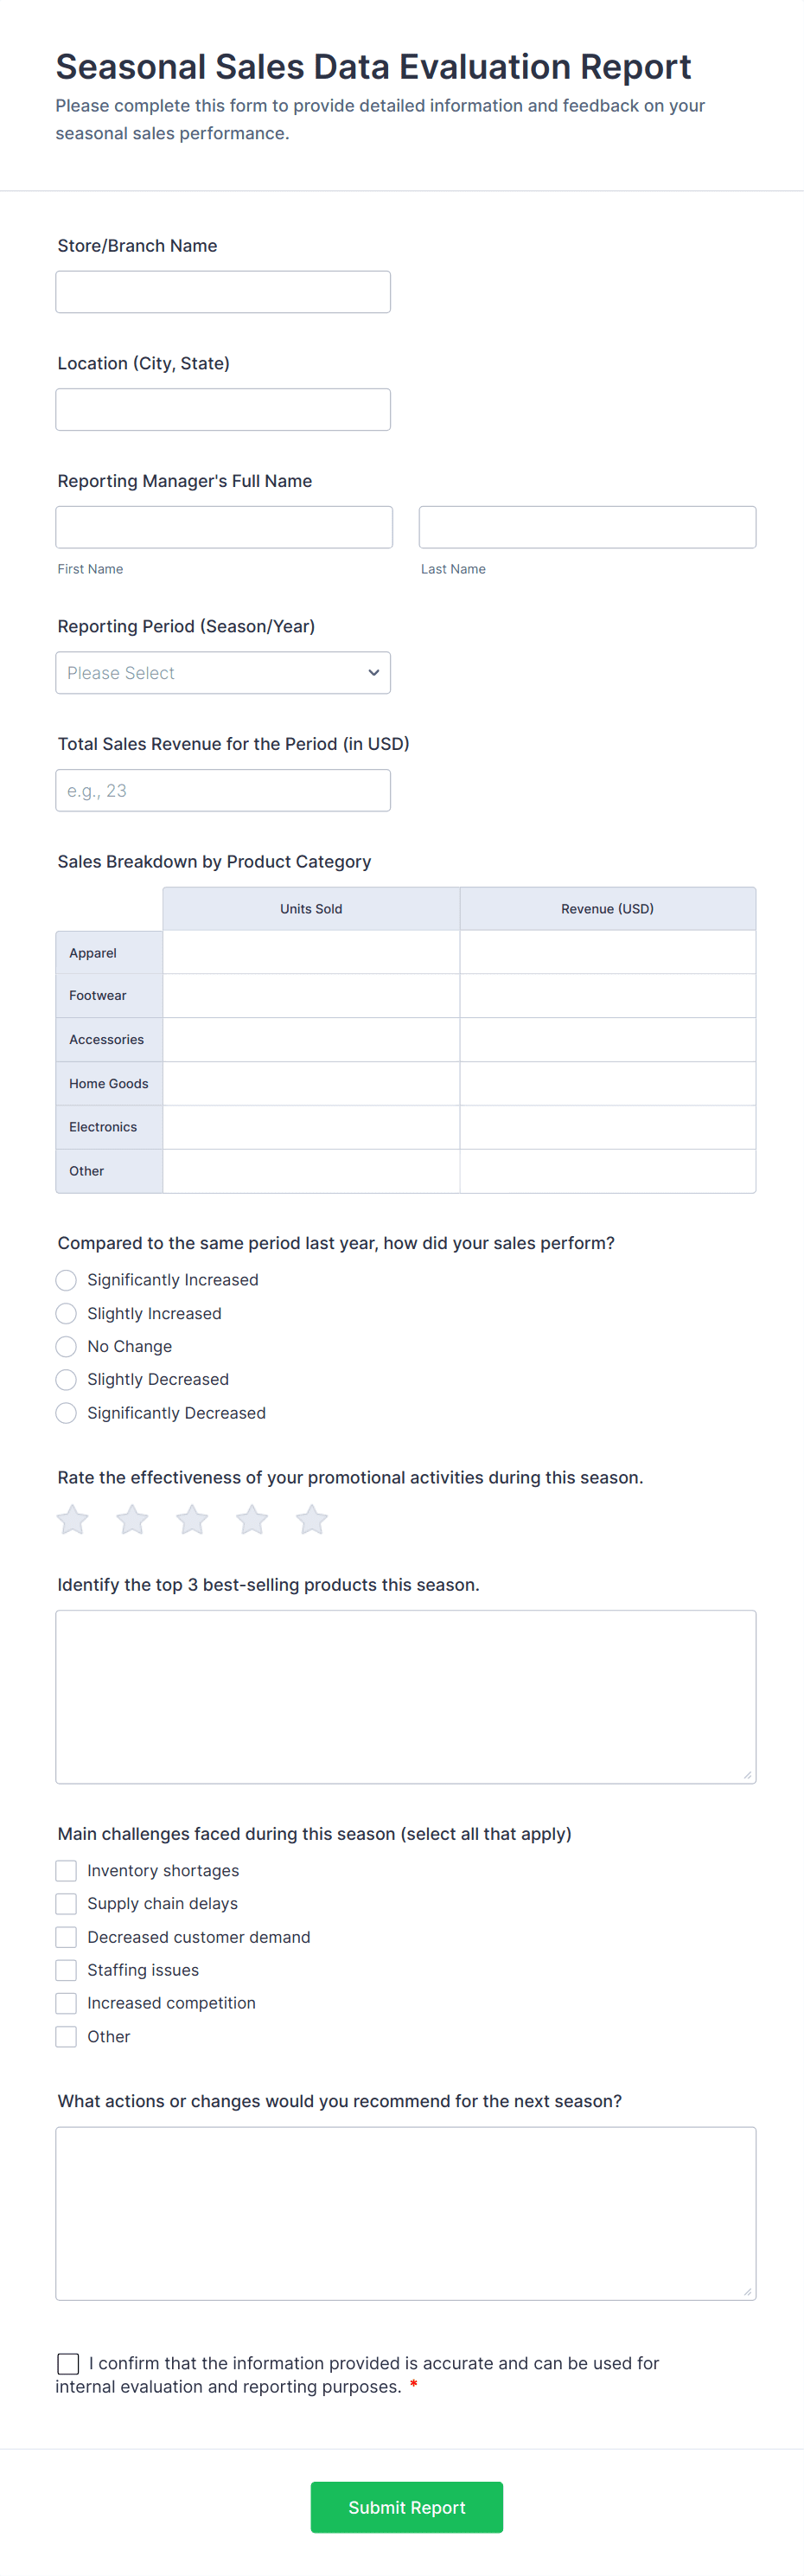Give a five-star promotional rating

click(x=311, y=1519)
